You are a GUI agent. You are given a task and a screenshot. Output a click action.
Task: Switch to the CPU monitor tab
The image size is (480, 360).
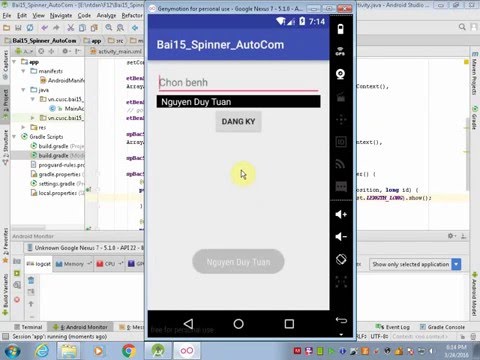[109, 264]
